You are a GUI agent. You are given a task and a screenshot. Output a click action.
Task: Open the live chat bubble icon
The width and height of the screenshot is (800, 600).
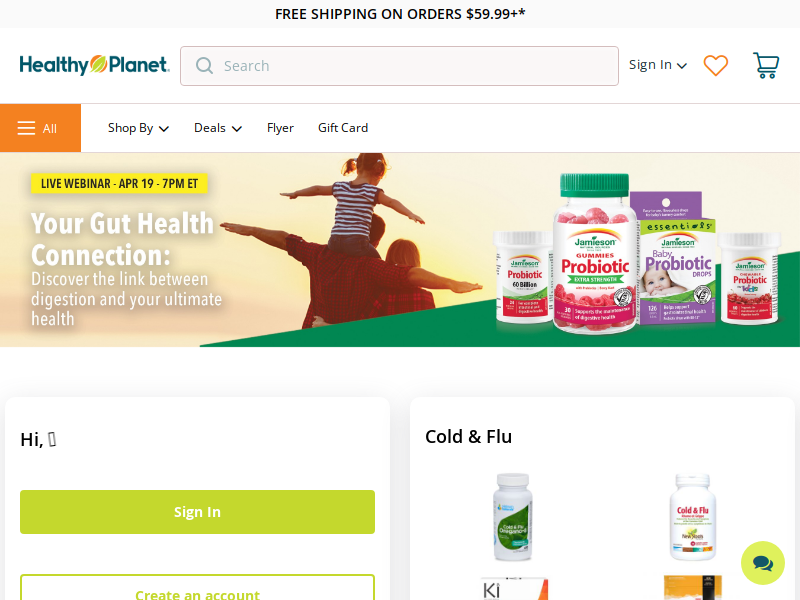click(763, 563)
